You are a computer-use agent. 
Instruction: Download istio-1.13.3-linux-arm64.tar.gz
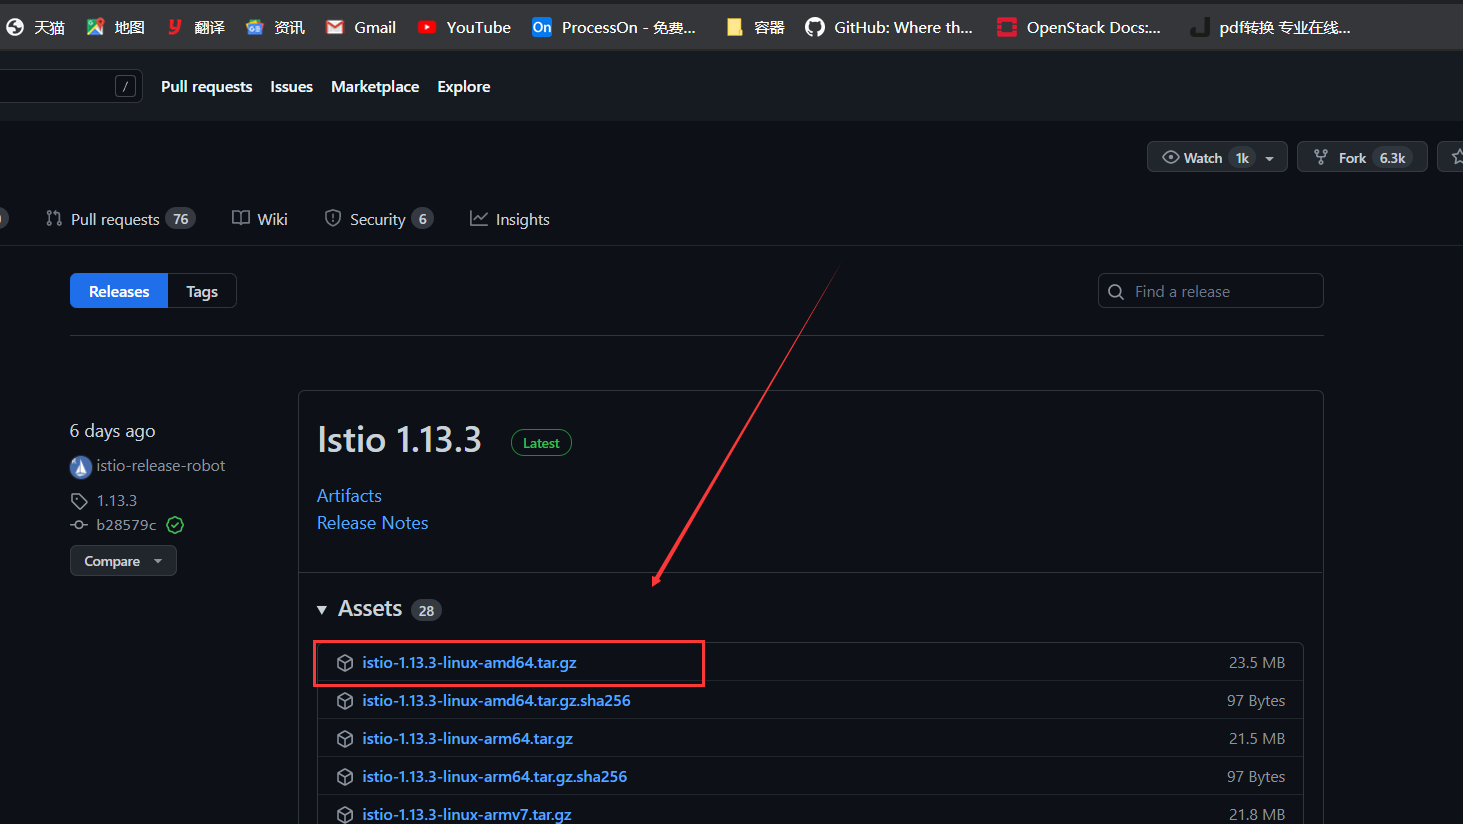[x=467, y=739]
